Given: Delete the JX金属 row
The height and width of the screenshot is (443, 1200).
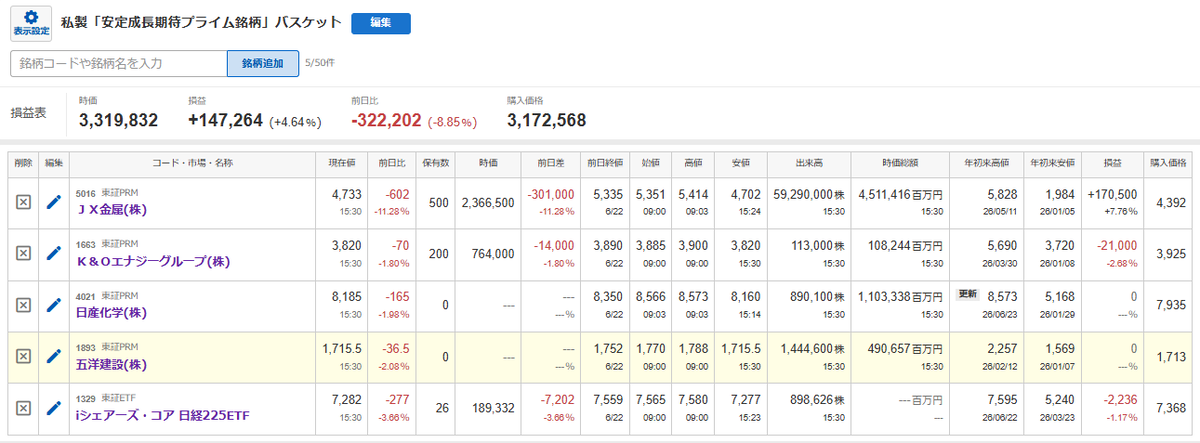Looking at the screenshot, I should point(24,202).
